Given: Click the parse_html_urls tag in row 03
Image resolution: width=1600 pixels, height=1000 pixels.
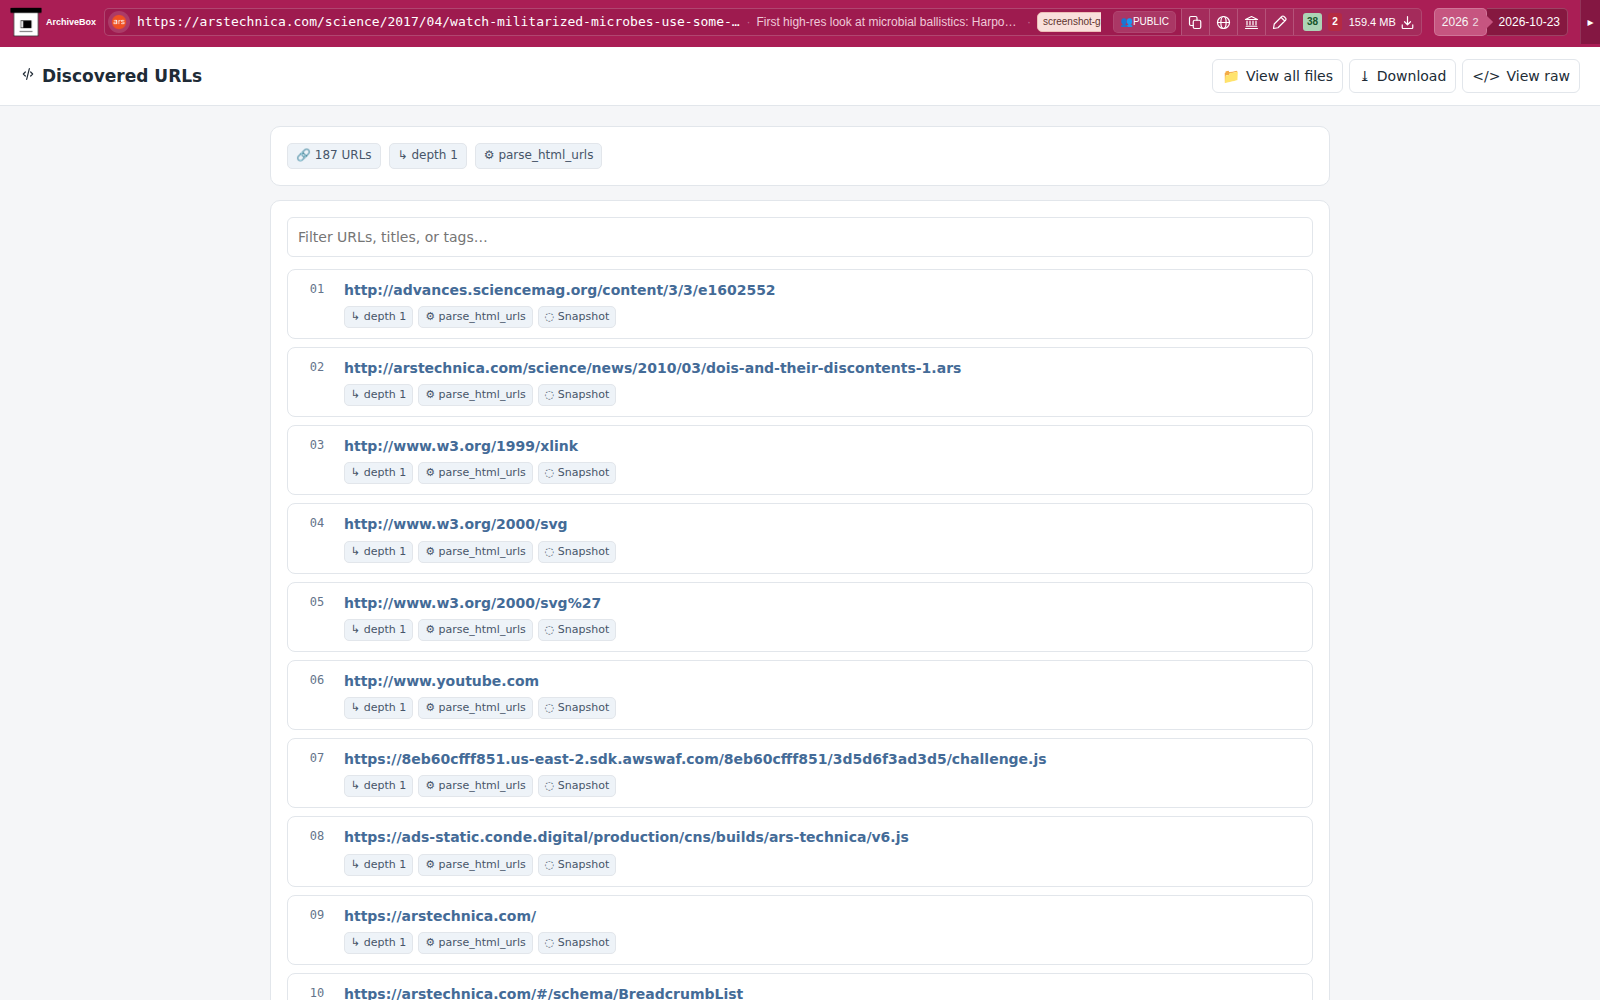Looking at the screenshot, I should click(475, 473).
